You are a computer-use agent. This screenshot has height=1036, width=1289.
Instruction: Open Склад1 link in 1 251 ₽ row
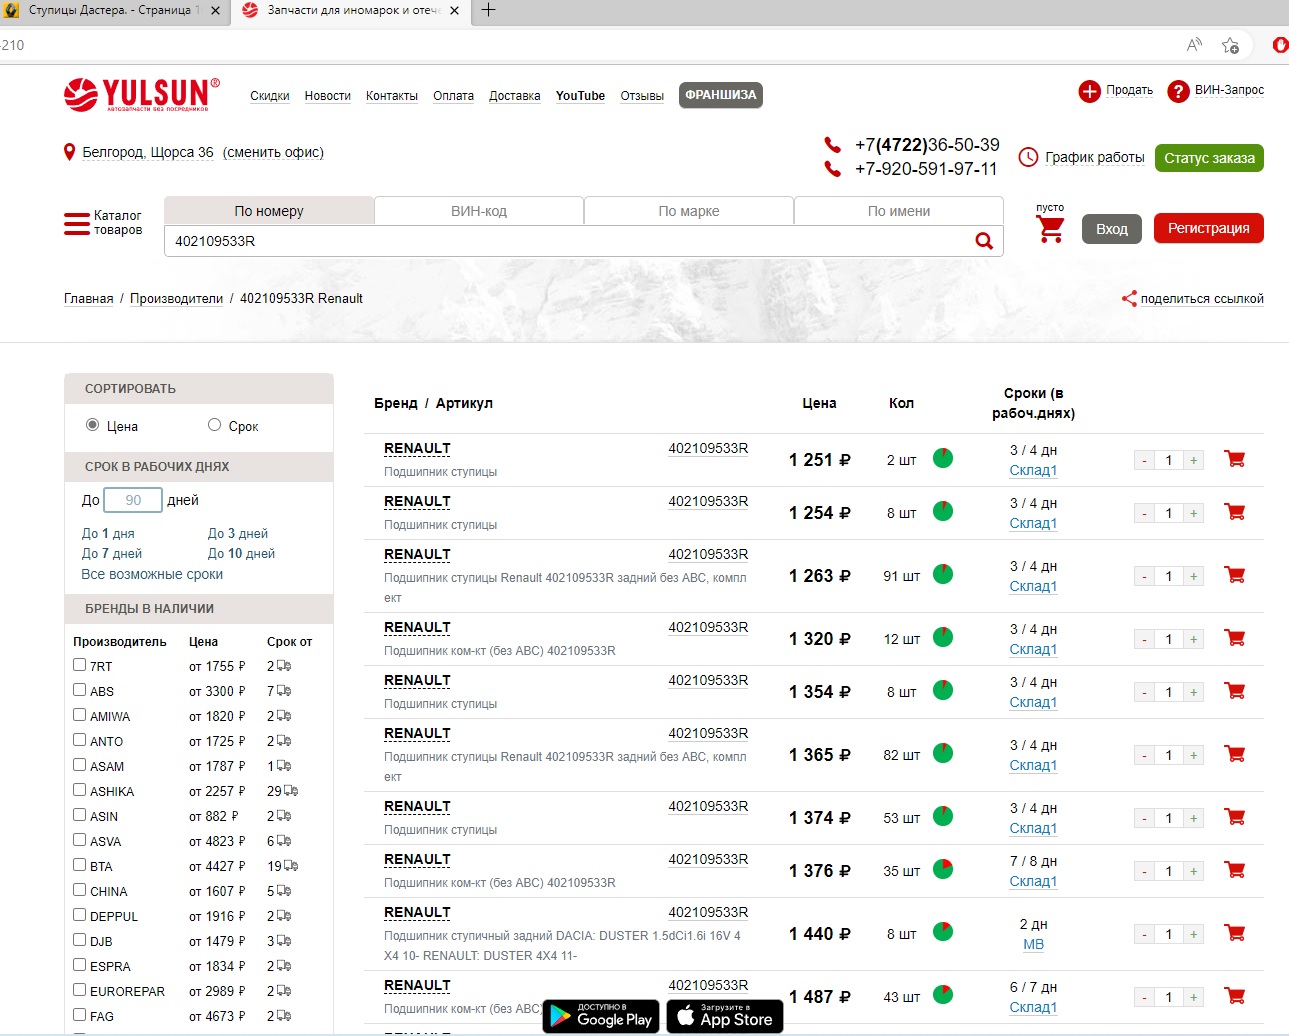1033,470
